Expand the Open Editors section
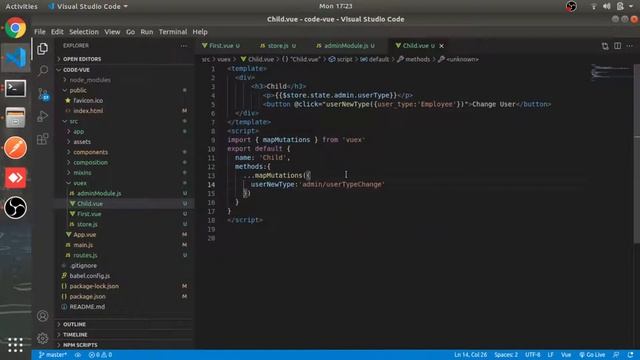This screenshot has width=640, height=360. coord(124,59)
